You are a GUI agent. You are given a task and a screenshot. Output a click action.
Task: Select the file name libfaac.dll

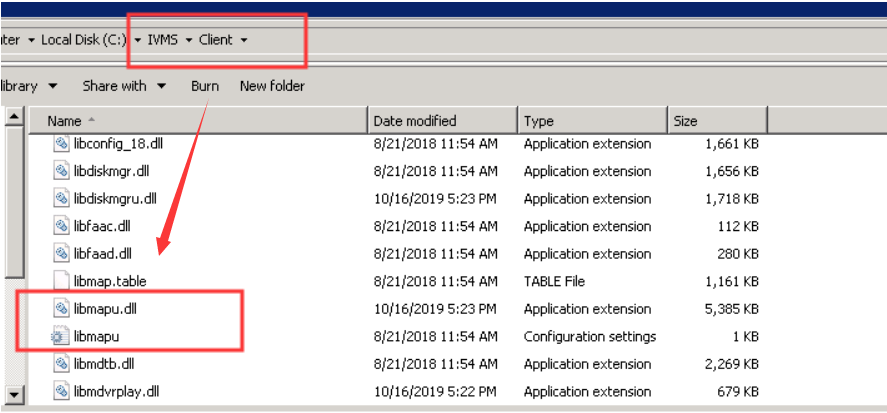[x=102, y=226]
